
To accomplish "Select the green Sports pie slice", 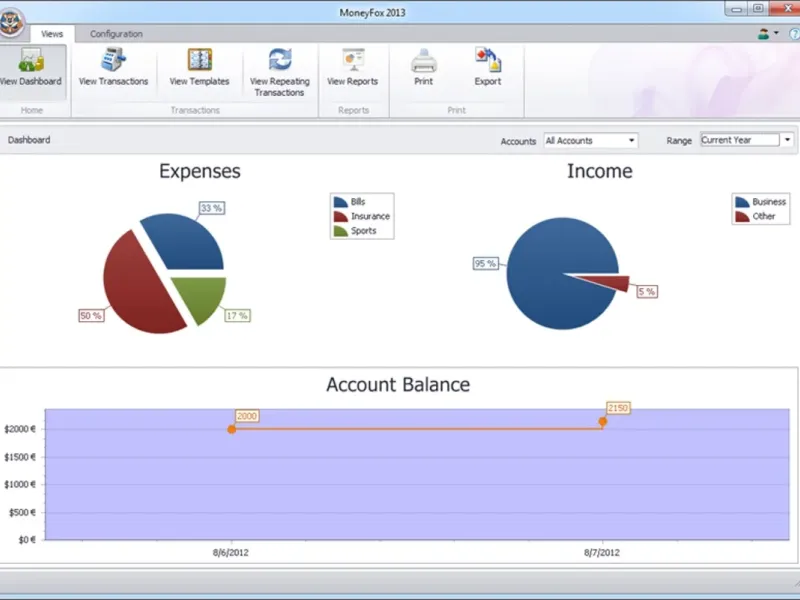I will (204, 296).
